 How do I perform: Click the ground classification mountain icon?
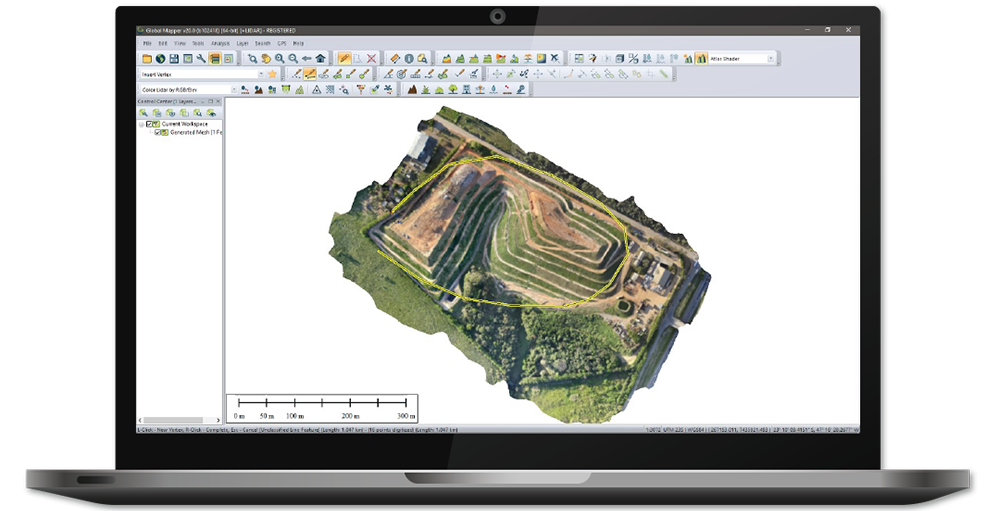click(412, 89)
